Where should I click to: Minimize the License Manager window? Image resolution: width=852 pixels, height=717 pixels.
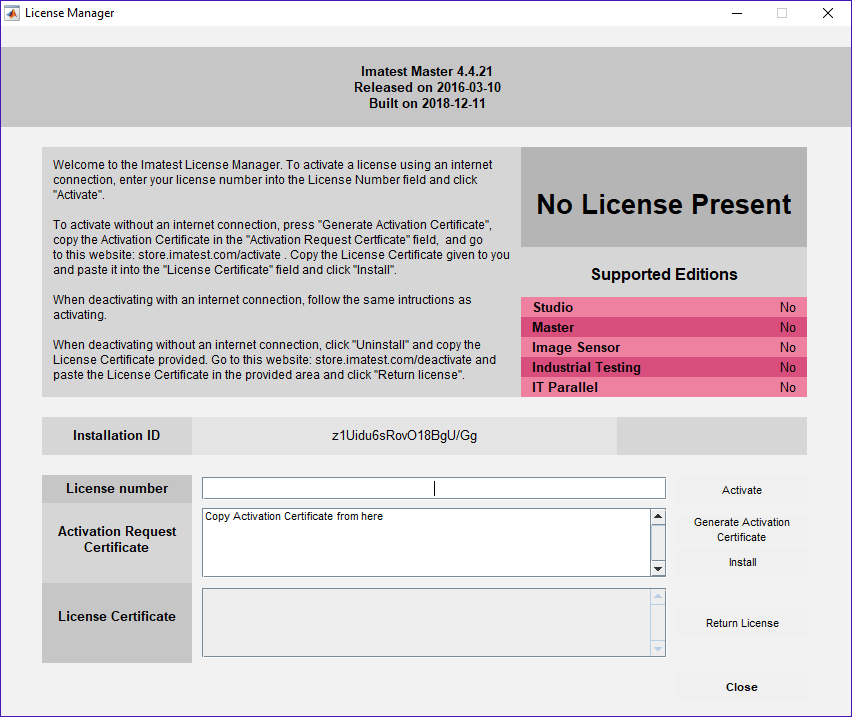[x=737, y=13]
